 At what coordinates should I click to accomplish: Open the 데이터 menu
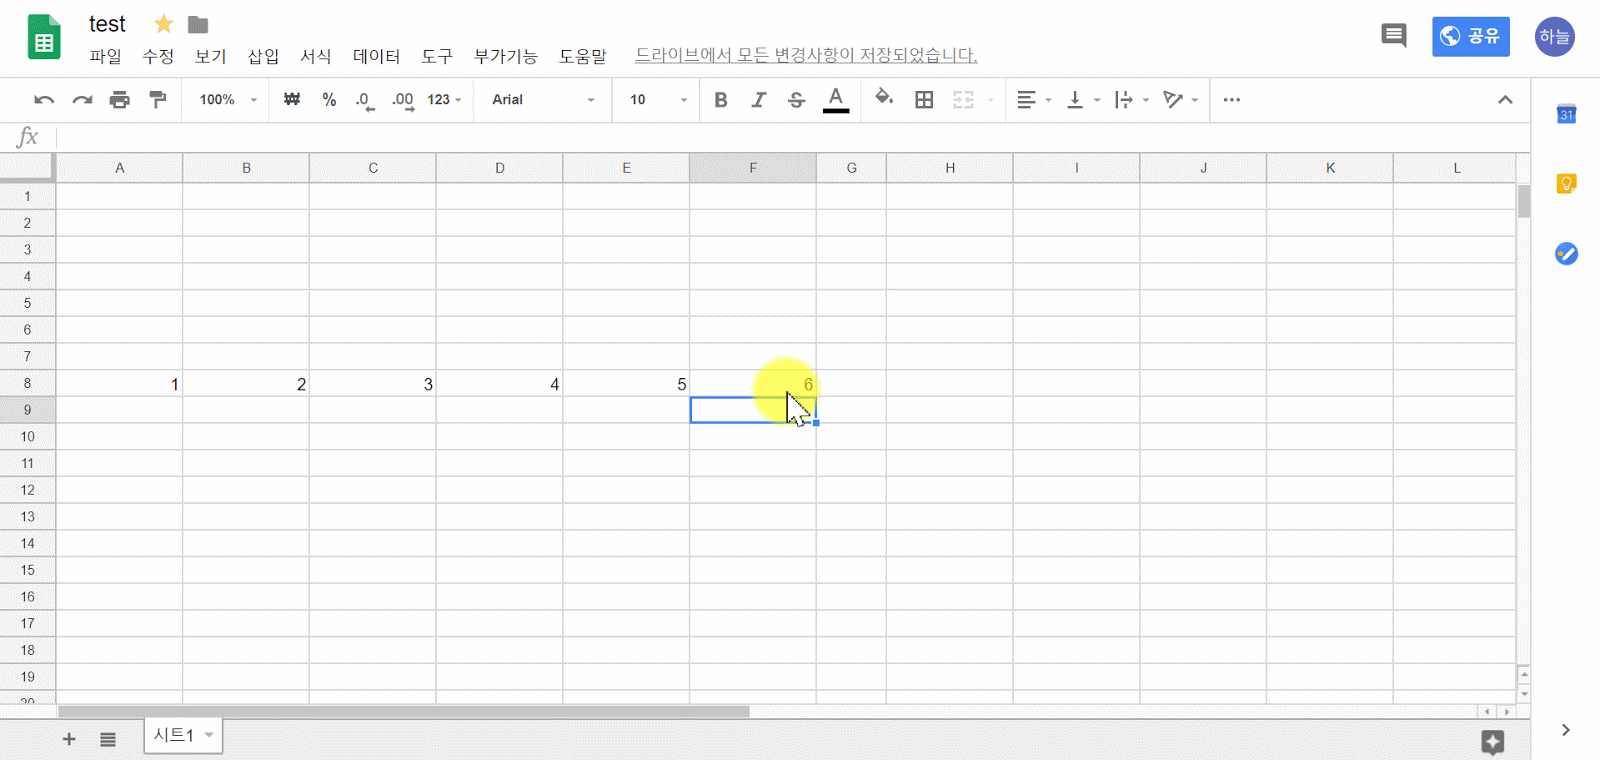click(376, 56)
